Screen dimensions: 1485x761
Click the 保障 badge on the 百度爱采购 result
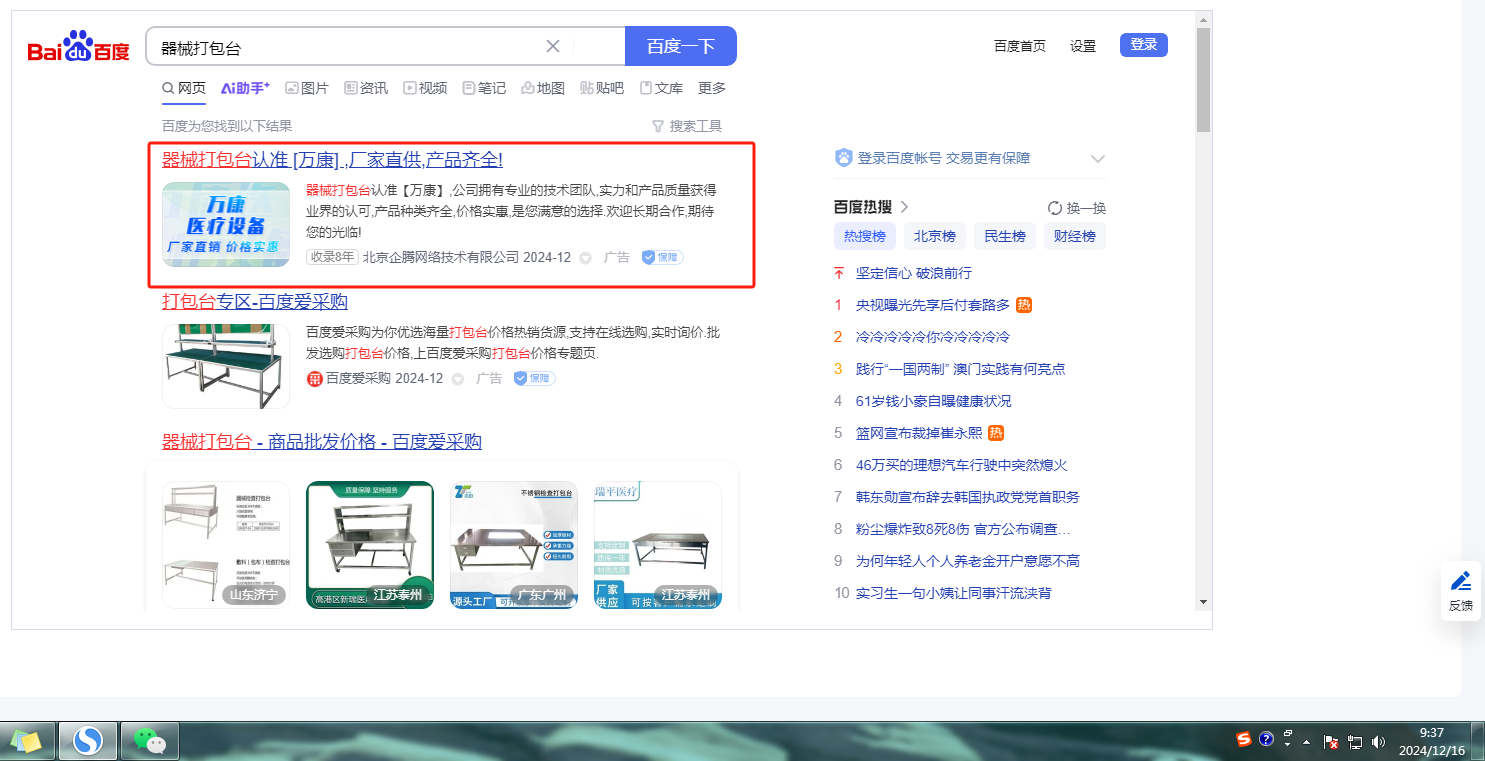click(535, 378)
